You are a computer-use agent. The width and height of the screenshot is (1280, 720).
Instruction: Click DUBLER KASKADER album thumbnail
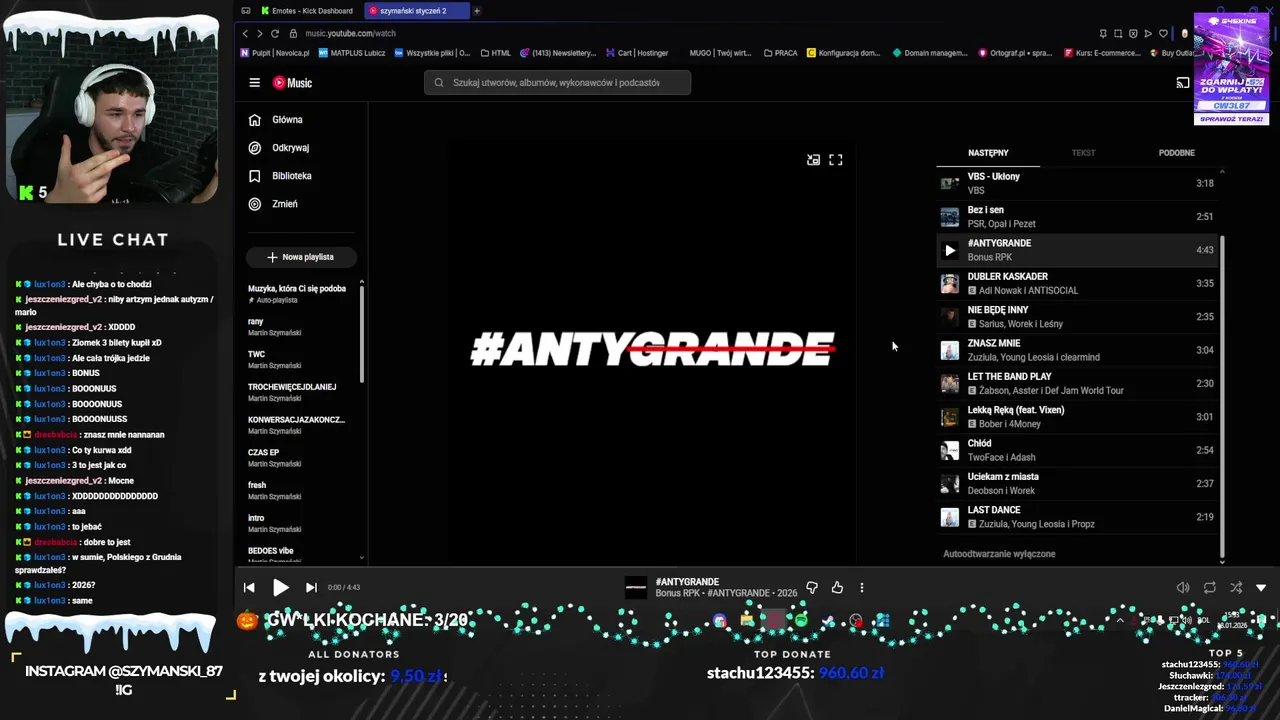pos(950,284)
